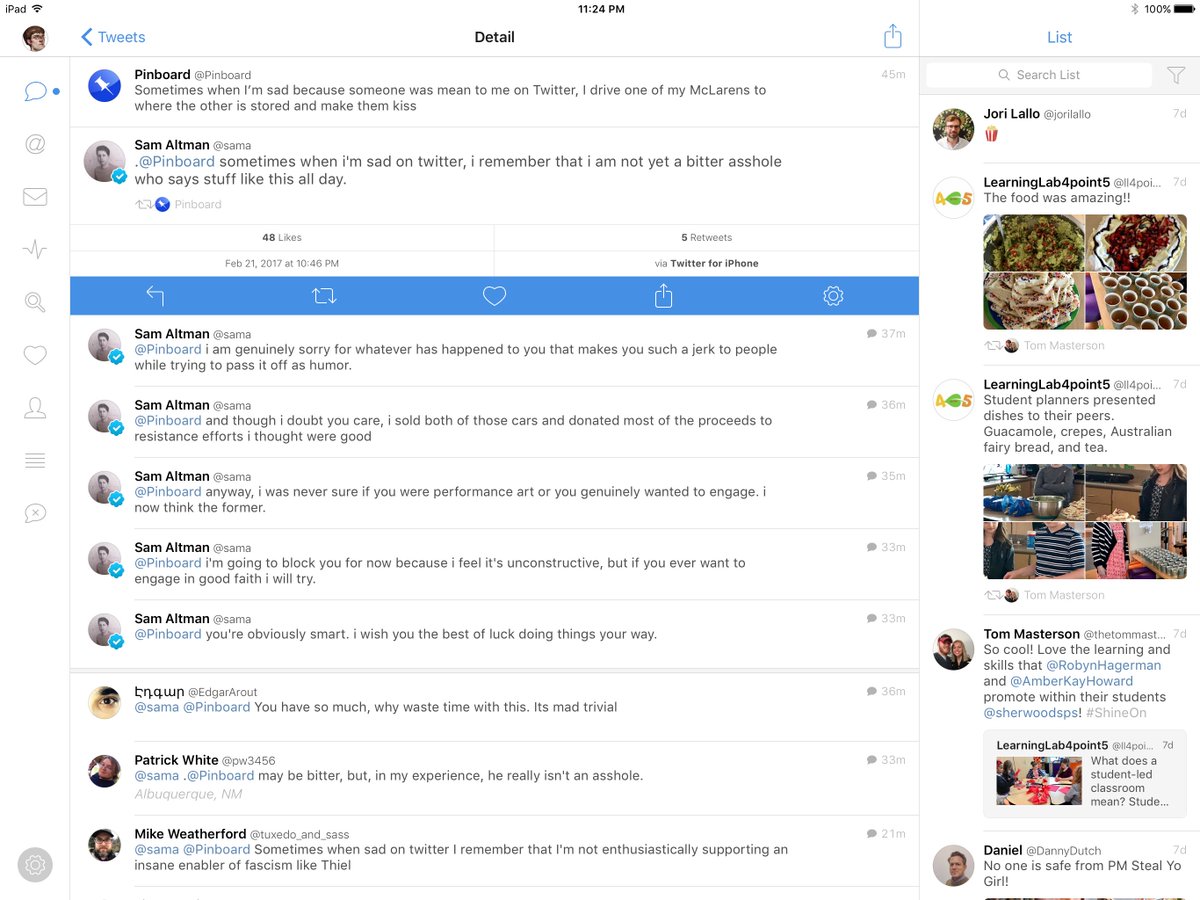
Task: Tap @RobynHagerman mention link
Action: tap(1104, 665)
